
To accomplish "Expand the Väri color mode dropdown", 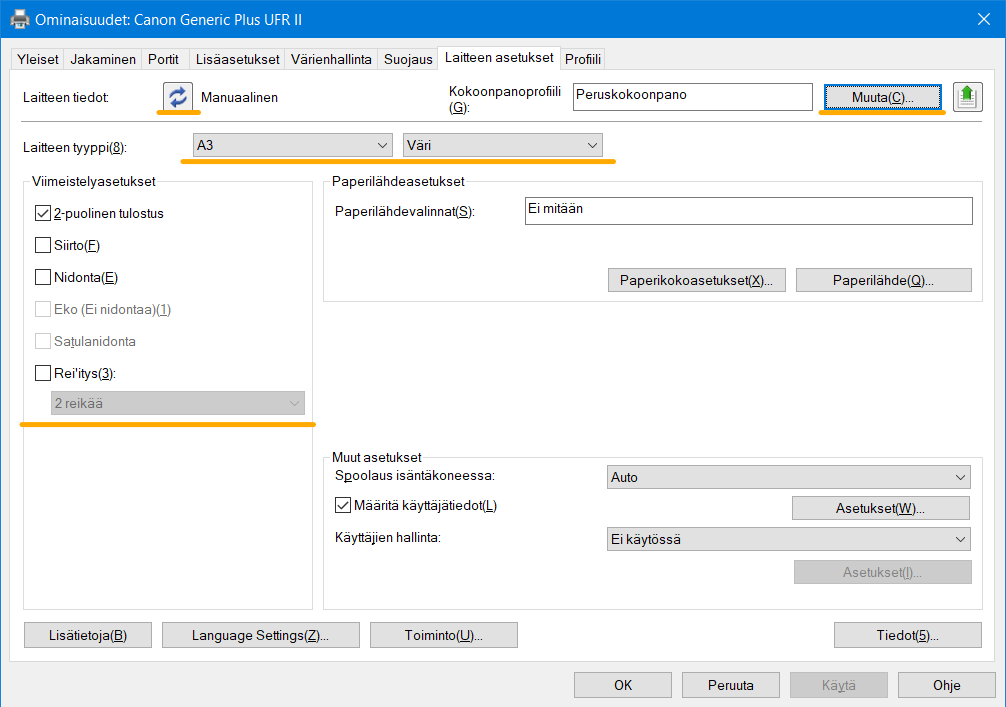I will (x=502, y=146).
